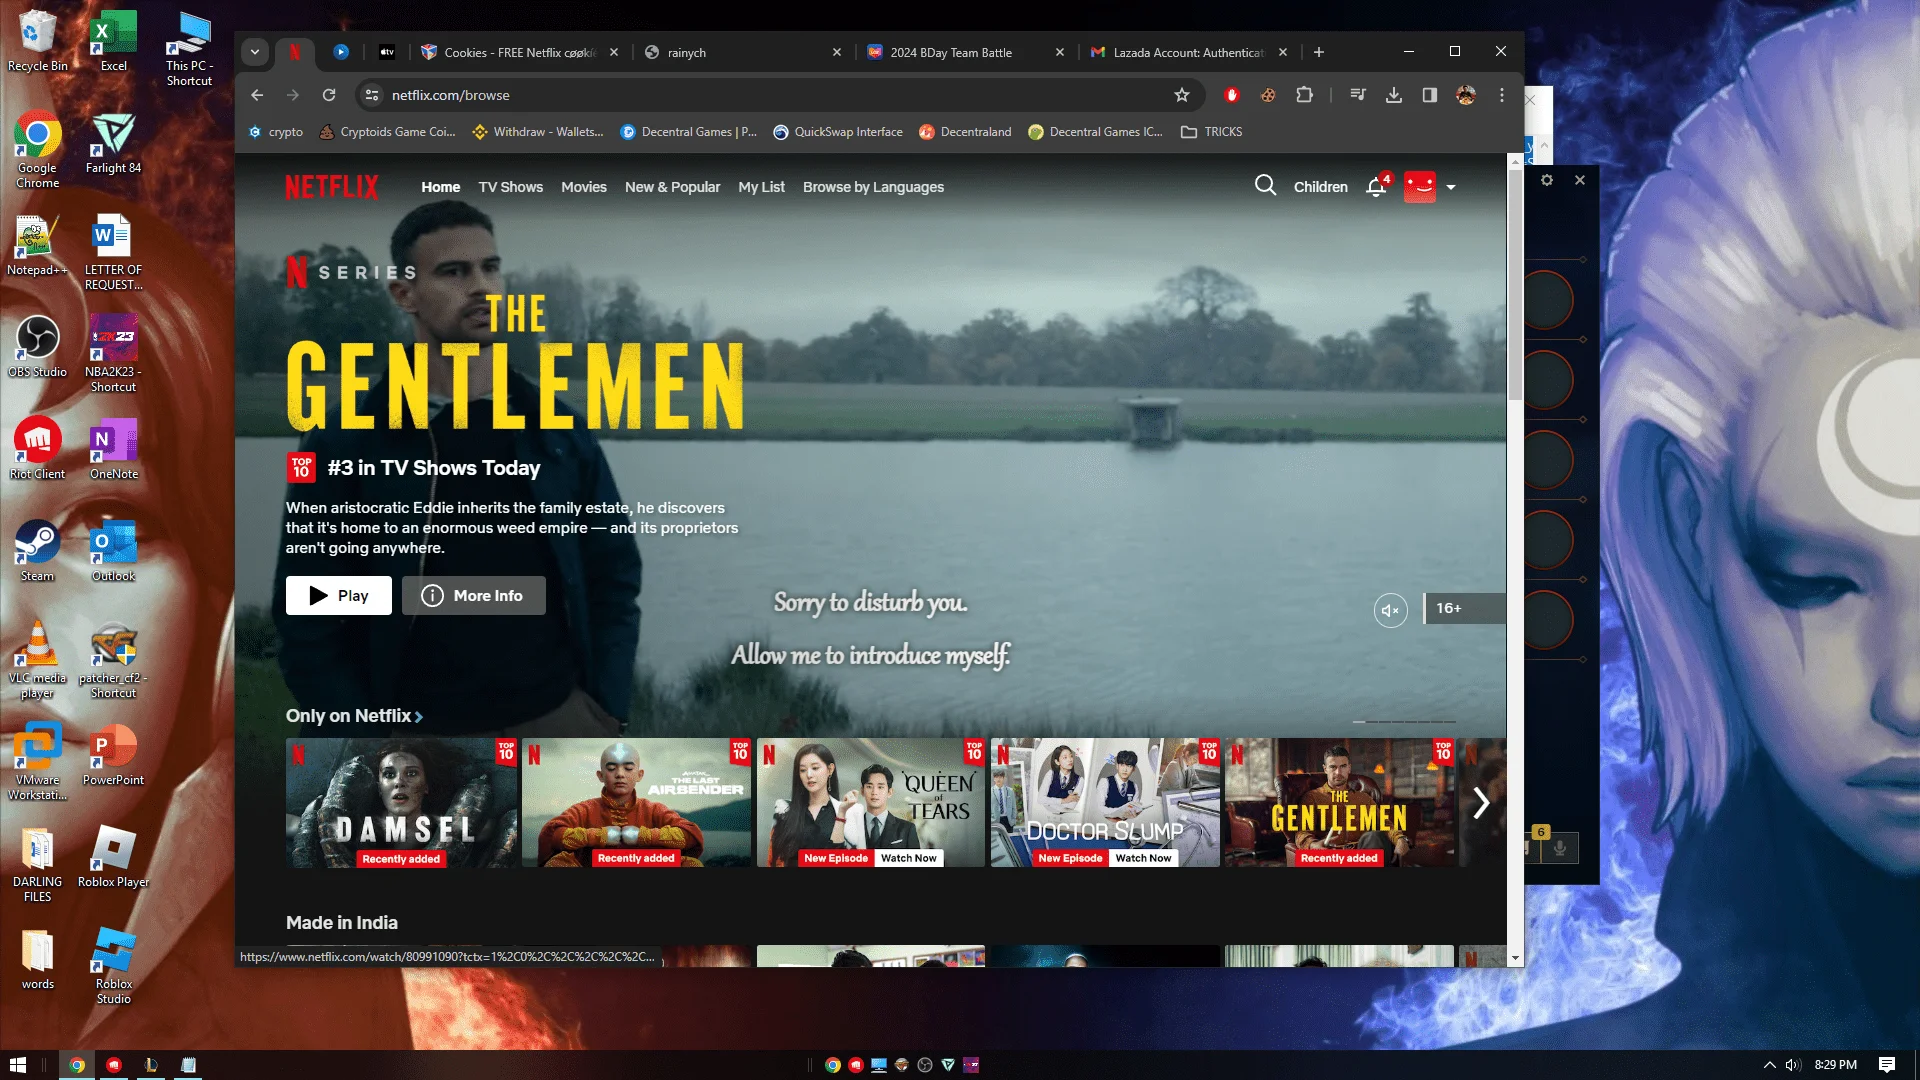Open the Damsel thumbnail

(x=401, y=803)
